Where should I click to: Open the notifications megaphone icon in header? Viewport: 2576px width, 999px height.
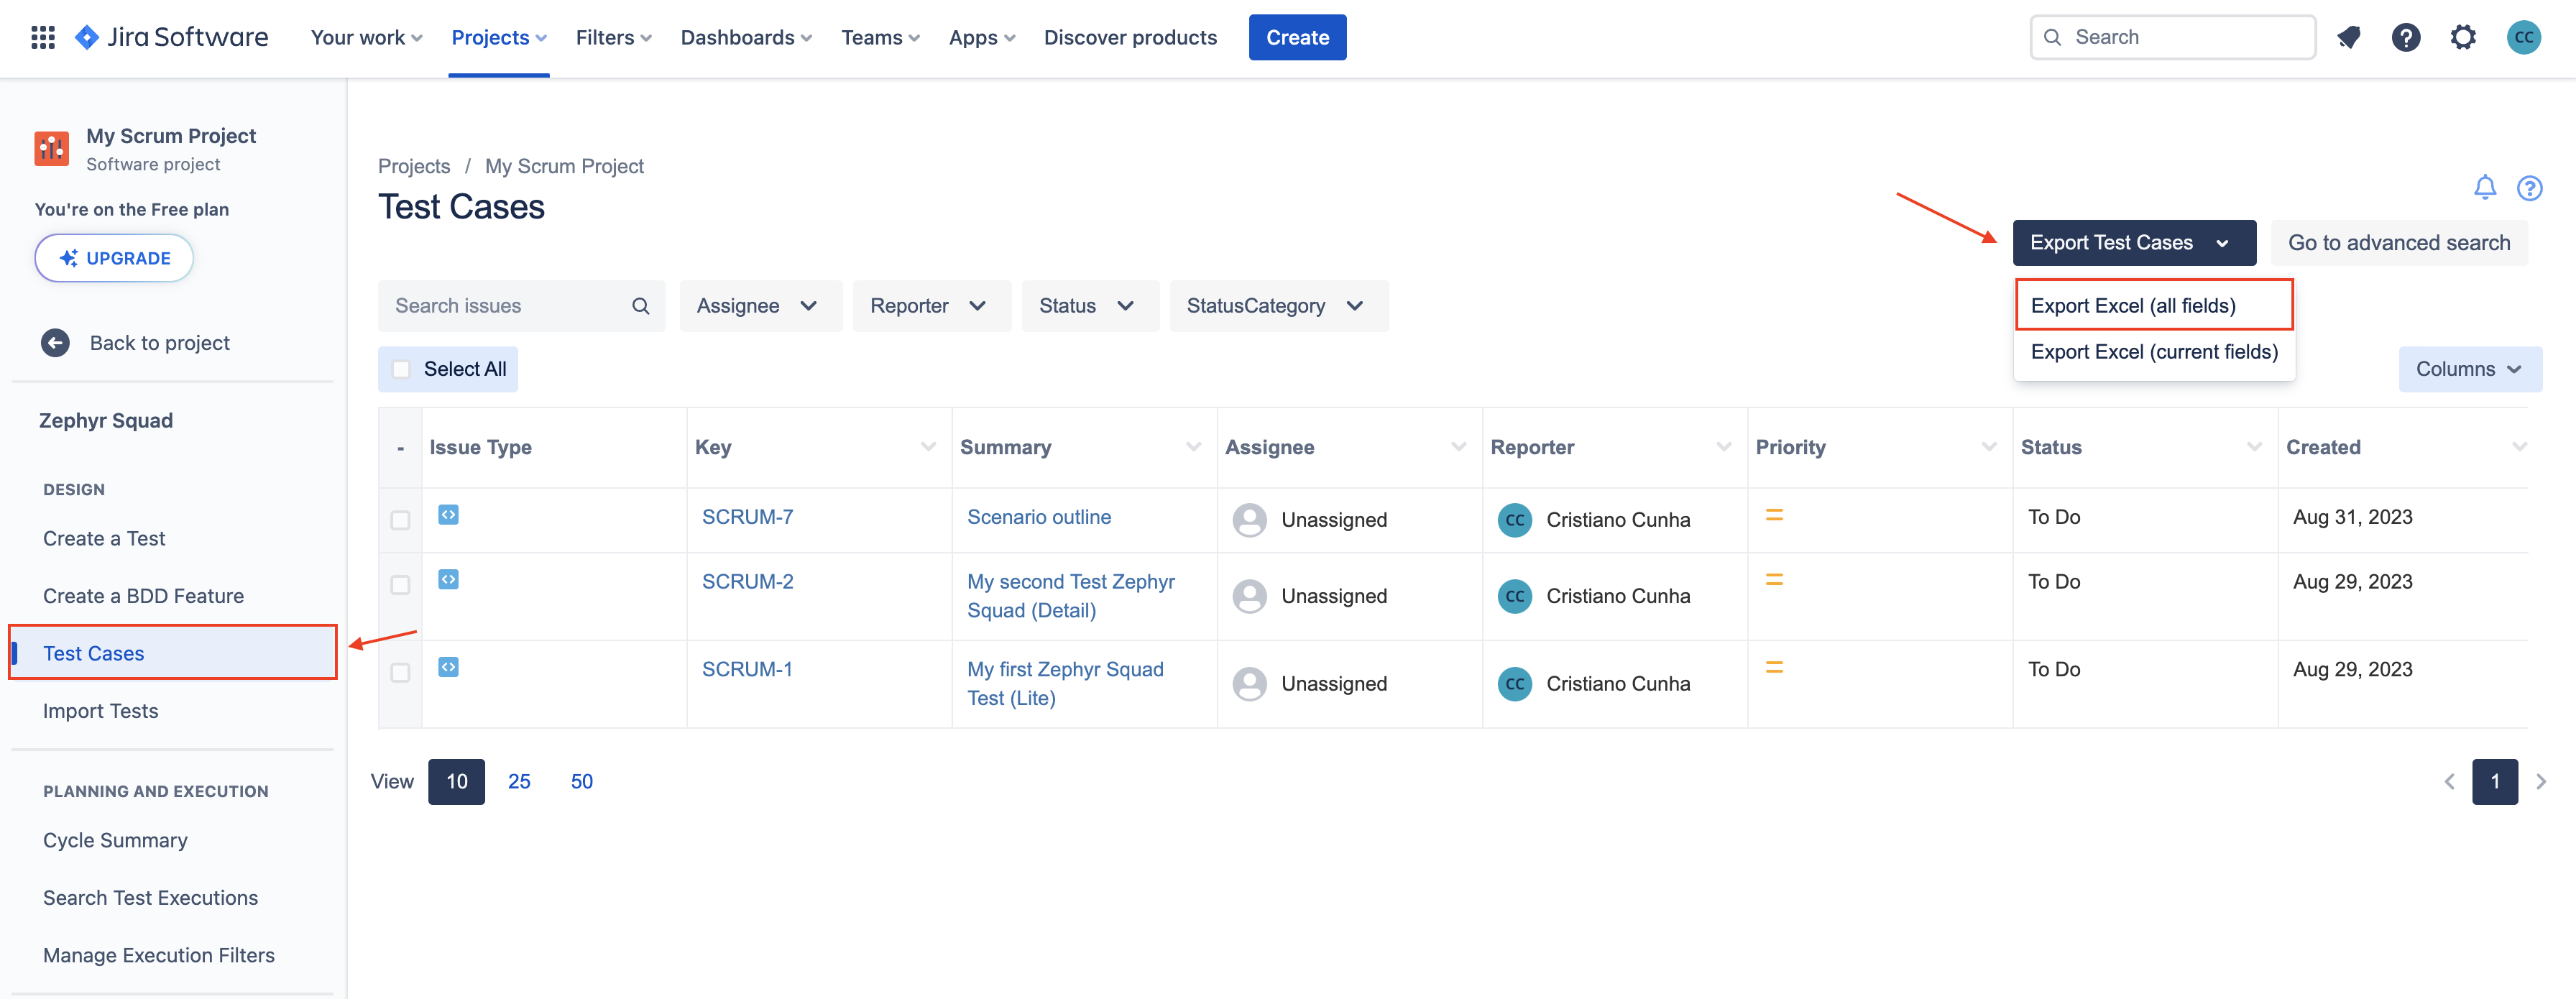[x=2349, y=37]
